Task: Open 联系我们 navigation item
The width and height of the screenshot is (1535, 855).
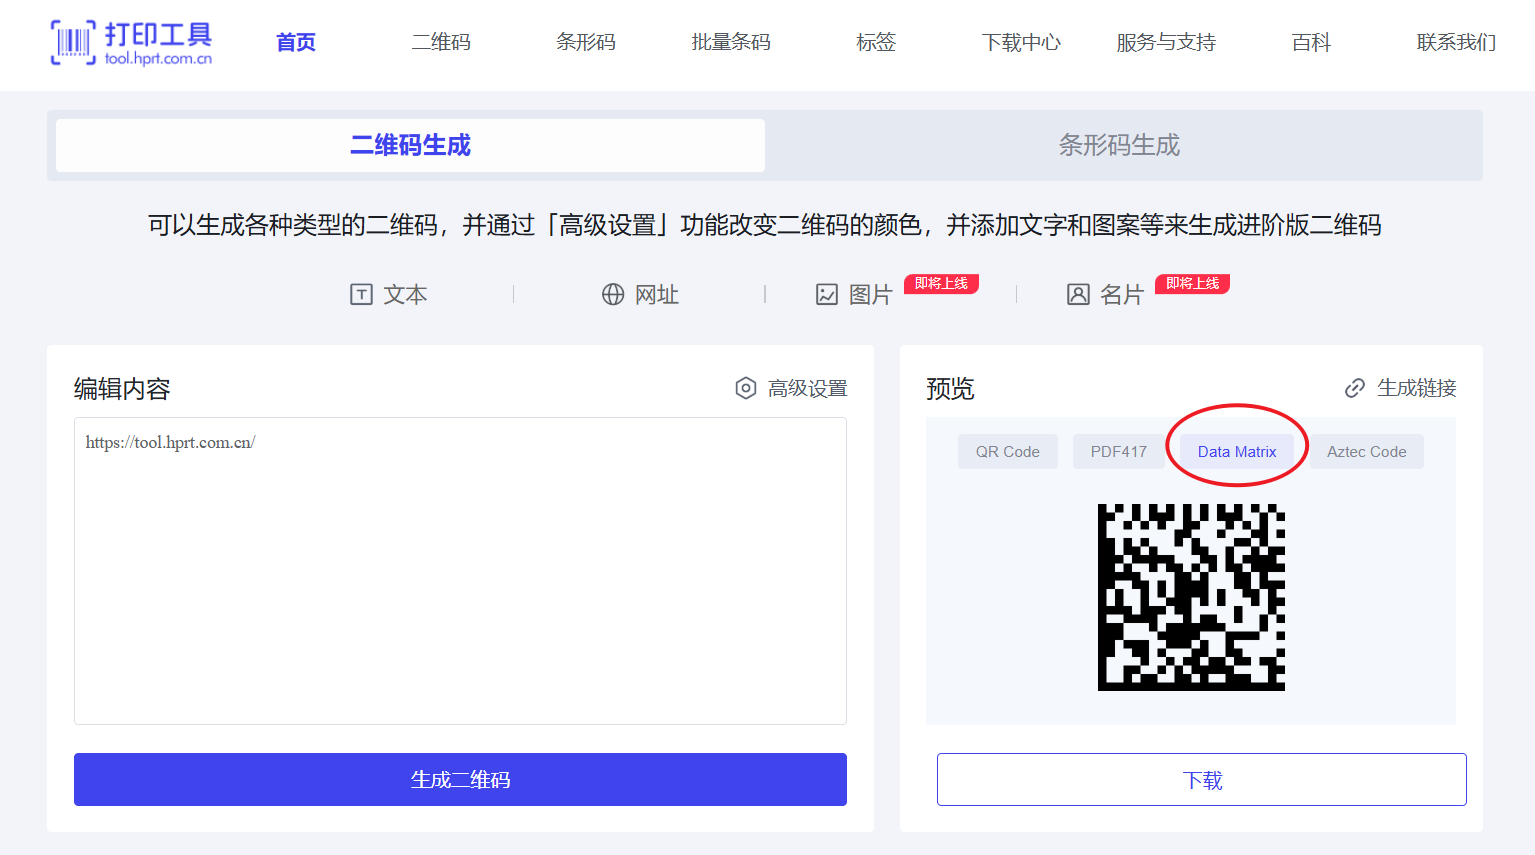Action: tap(1456, 42)
